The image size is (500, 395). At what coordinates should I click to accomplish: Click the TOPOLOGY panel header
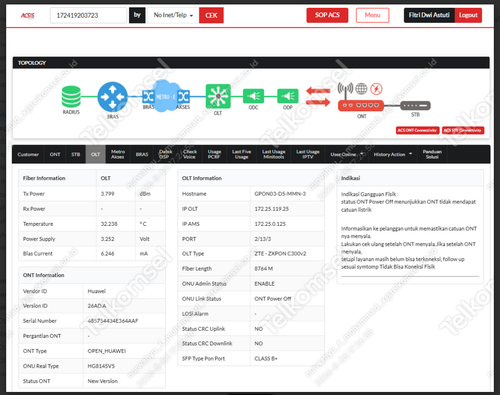pyautogui.click(x=251, y=63)
